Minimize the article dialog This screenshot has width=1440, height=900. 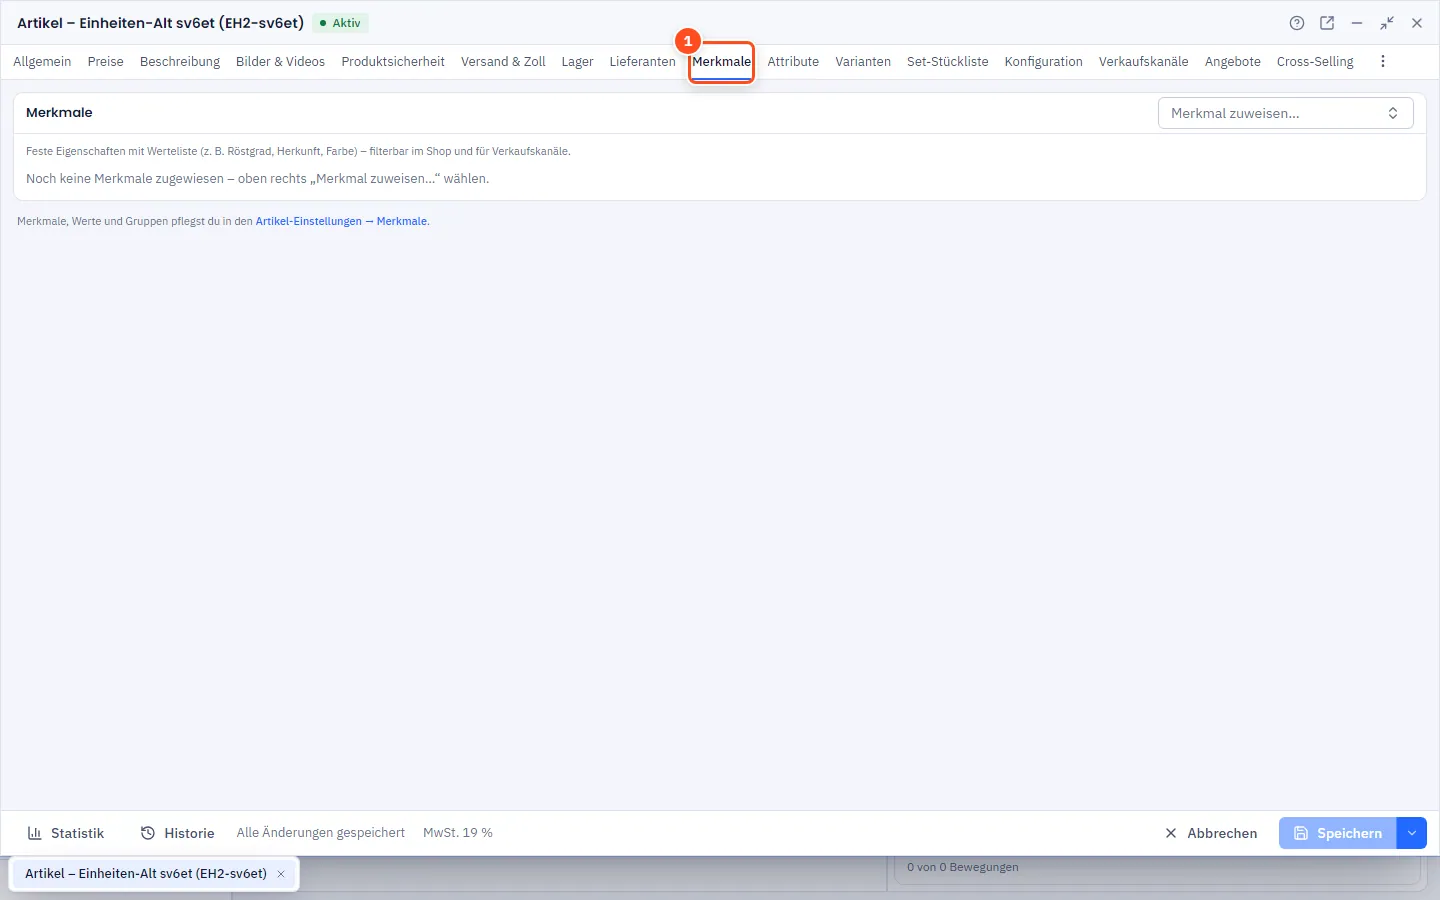[x=1357, y=23]
